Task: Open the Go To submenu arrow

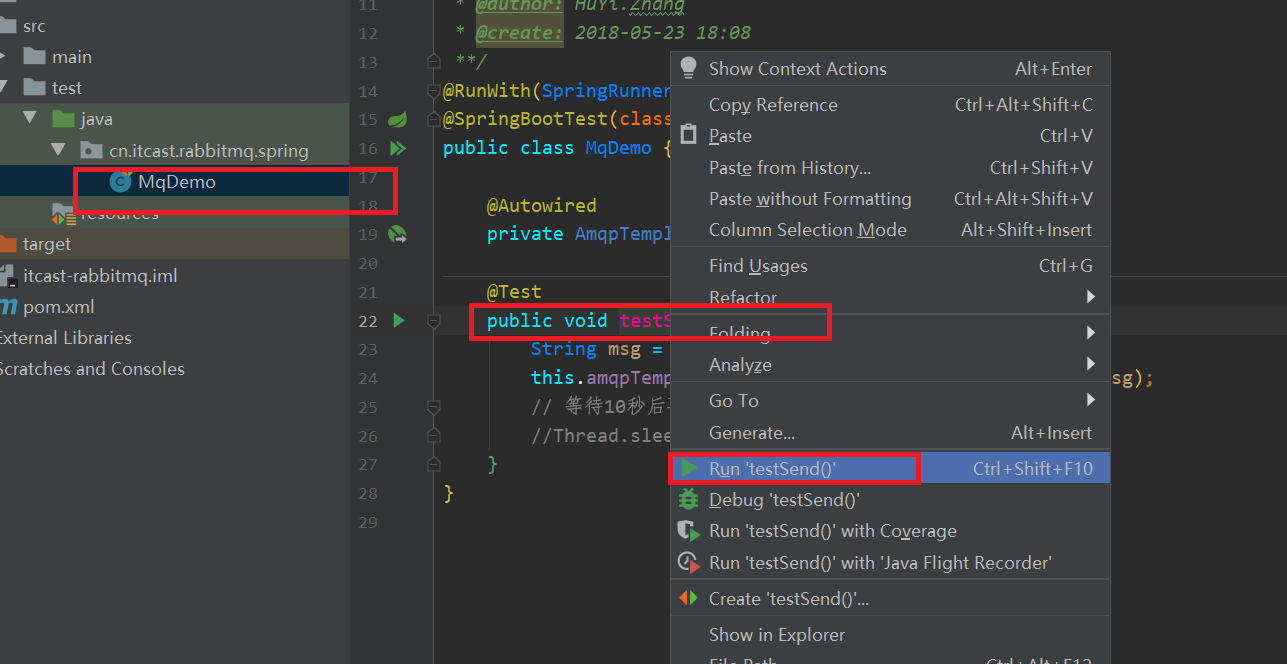Action: tap(1090, 400)
